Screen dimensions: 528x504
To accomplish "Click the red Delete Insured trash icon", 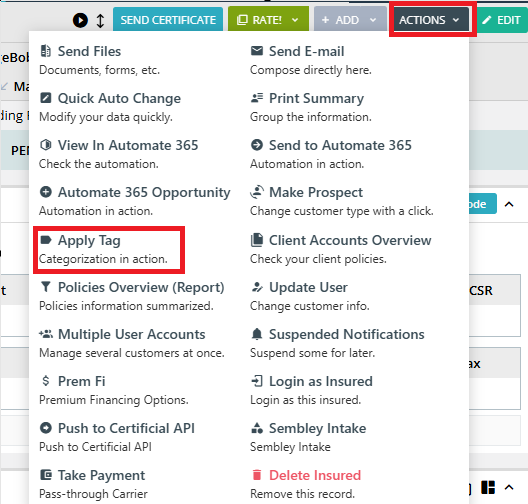I will click(x=257, y=475).
